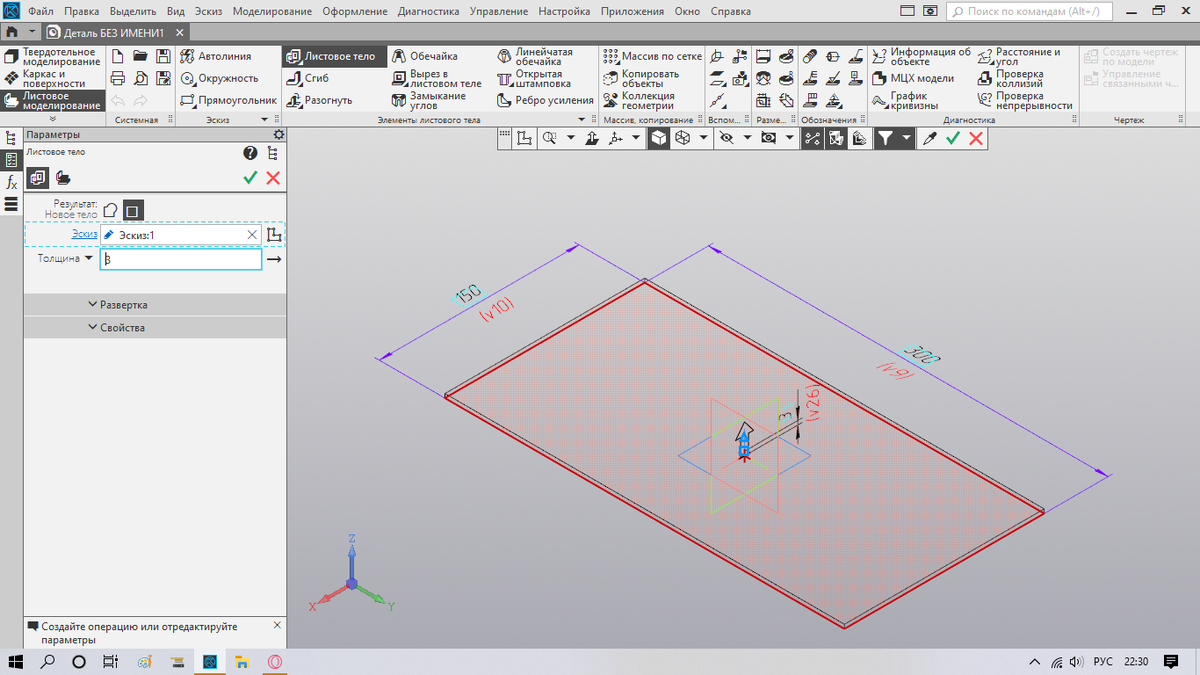The height and width of the screenshot is (675, 1200).
Task: Open the Windows Start menu
Action: 17,661
